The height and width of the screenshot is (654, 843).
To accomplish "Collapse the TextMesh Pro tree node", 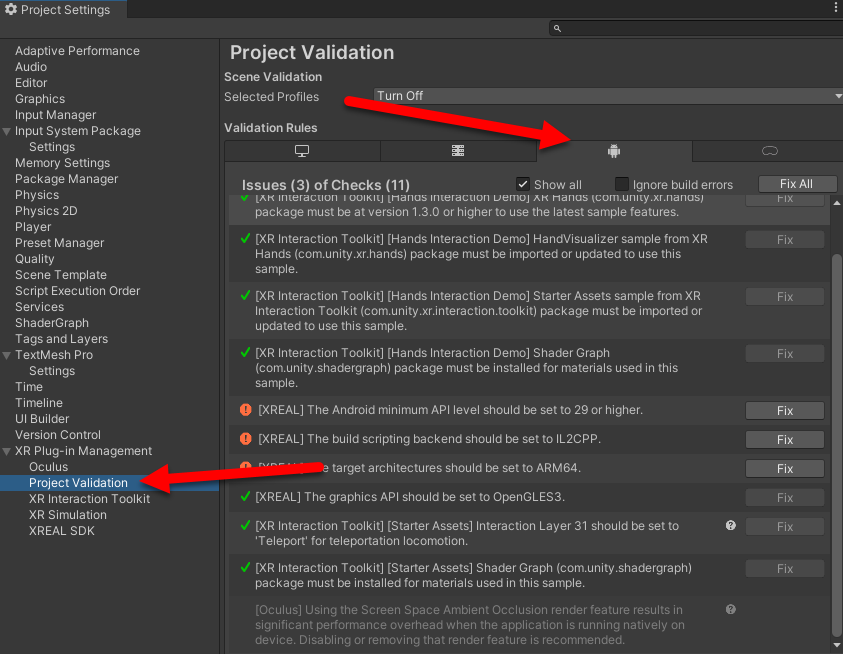I will click(x=7, y=356).
